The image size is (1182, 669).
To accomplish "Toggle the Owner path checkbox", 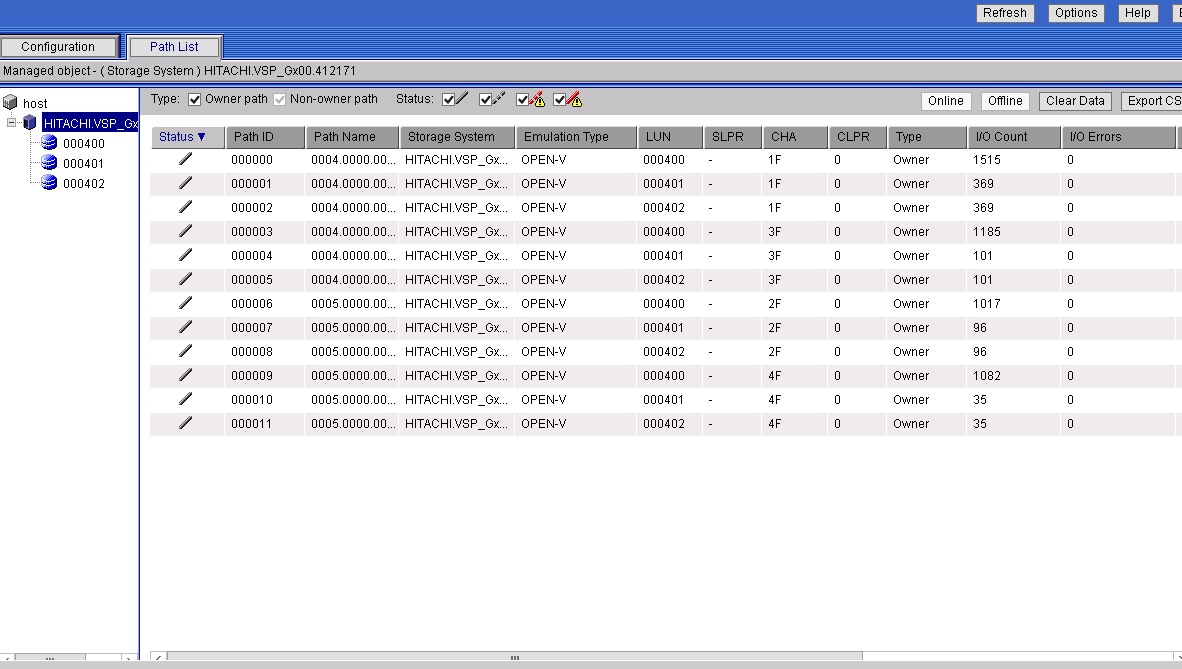I will pyautogui.click(x=194, y=100).
